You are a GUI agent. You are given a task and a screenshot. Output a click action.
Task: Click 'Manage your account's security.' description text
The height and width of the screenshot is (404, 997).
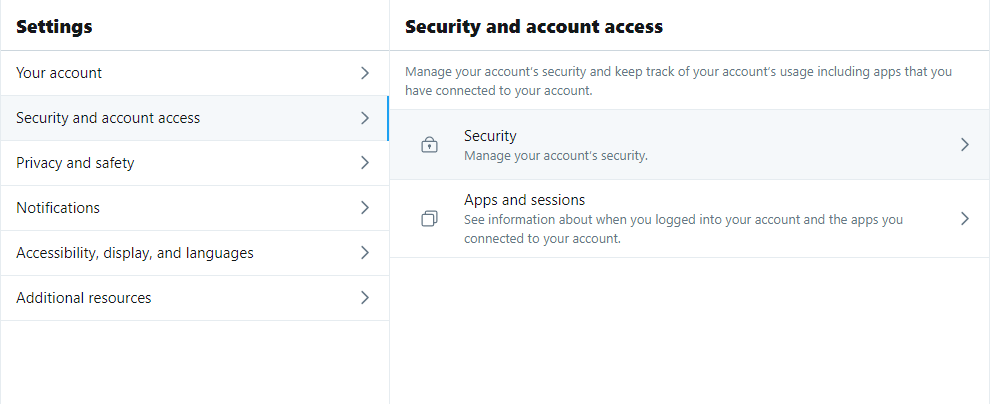[556, 156]
